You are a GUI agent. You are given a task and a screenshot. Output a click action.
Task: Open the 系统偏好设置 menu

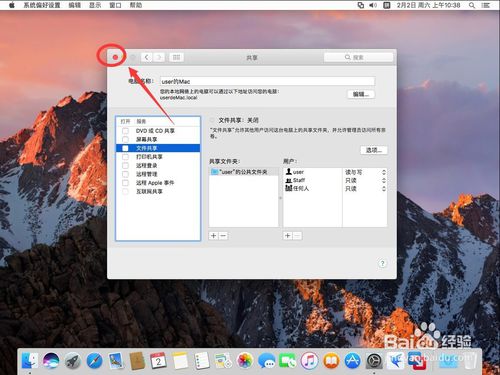point(42,5)
